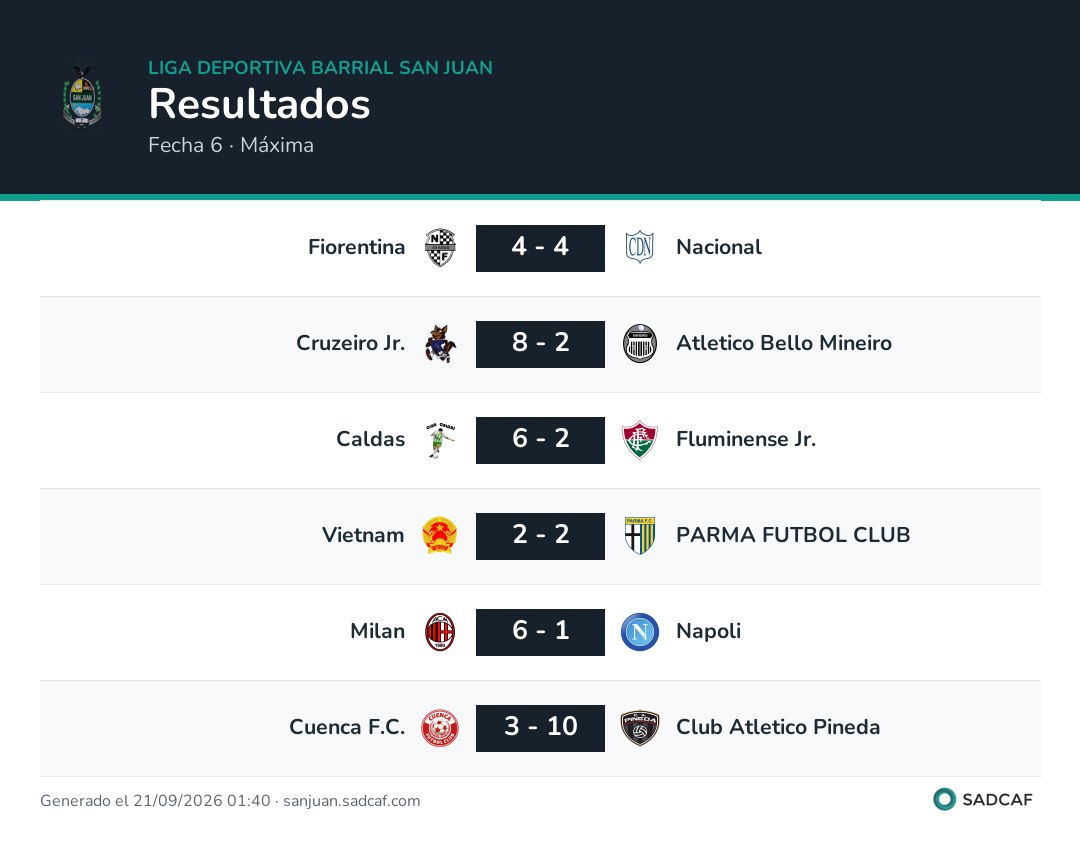This screenshot has width=1080, height=852.
Task: Click the Atletico Bello Mineiro round badge
Action: point(640,344)
